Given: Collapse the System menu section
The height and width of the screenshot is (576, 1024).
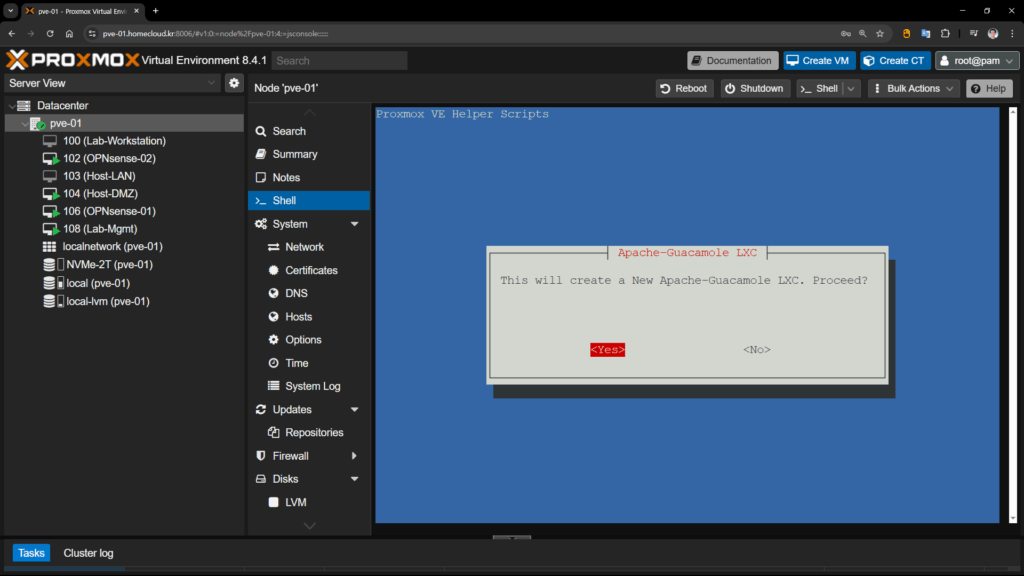Looking at the screenshot, I should click(354, 224).
